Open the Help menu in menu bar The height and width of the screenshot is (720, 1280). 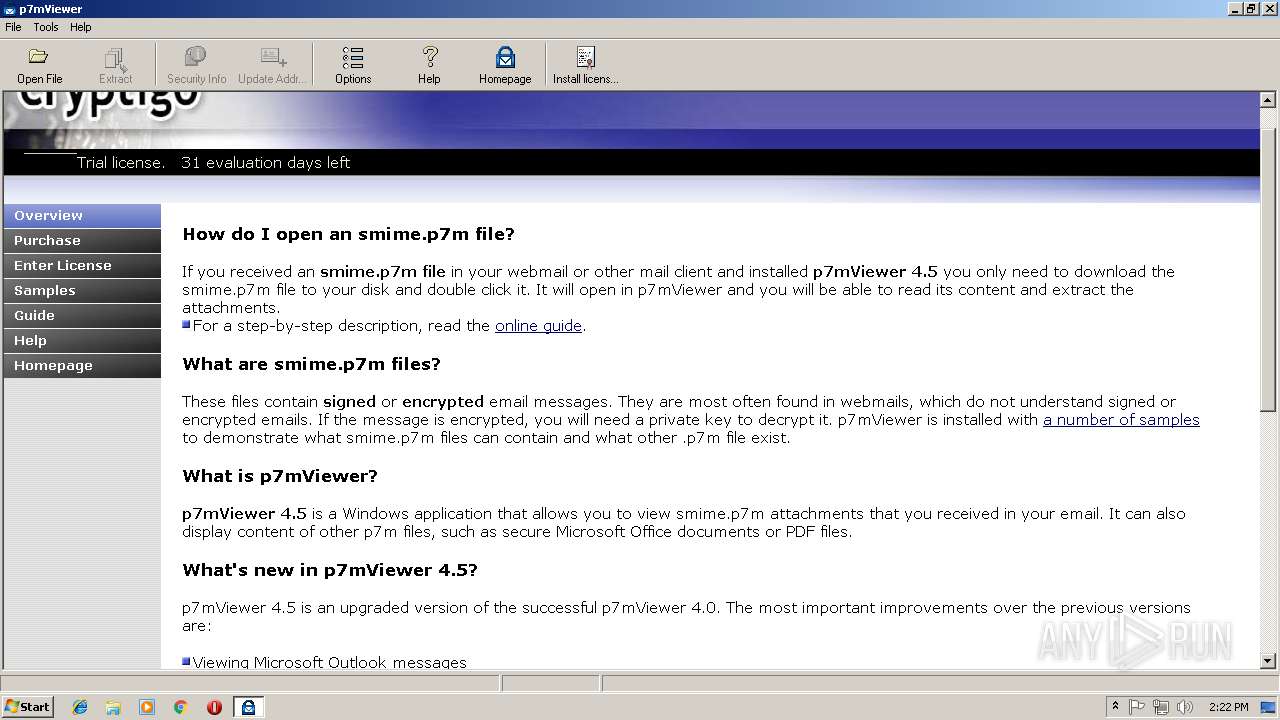[81, 27]
